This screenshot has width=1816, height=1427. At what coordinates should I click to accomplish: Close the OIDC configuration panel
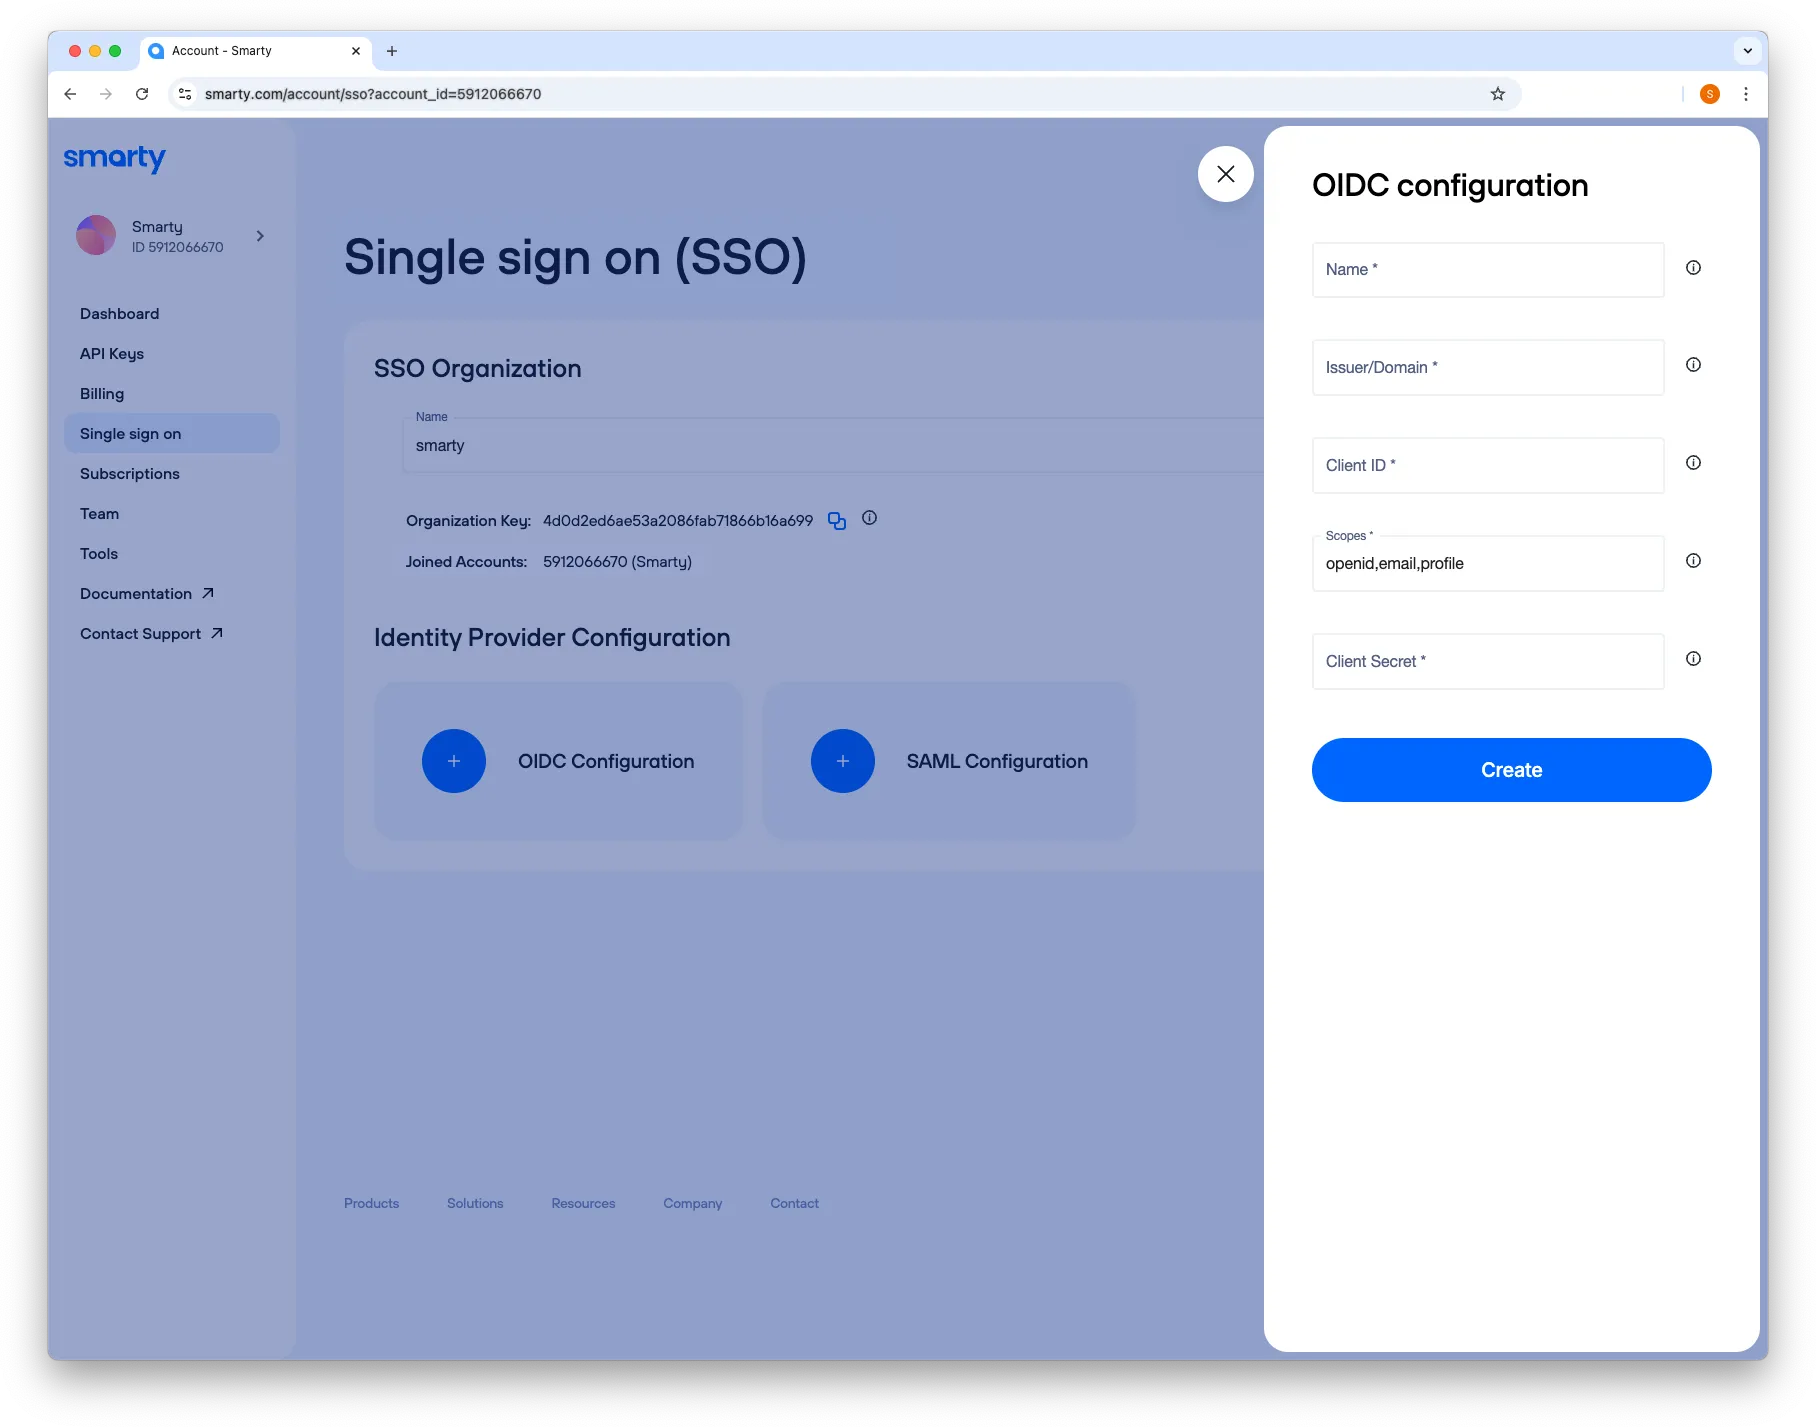(x=1225, y=174)
